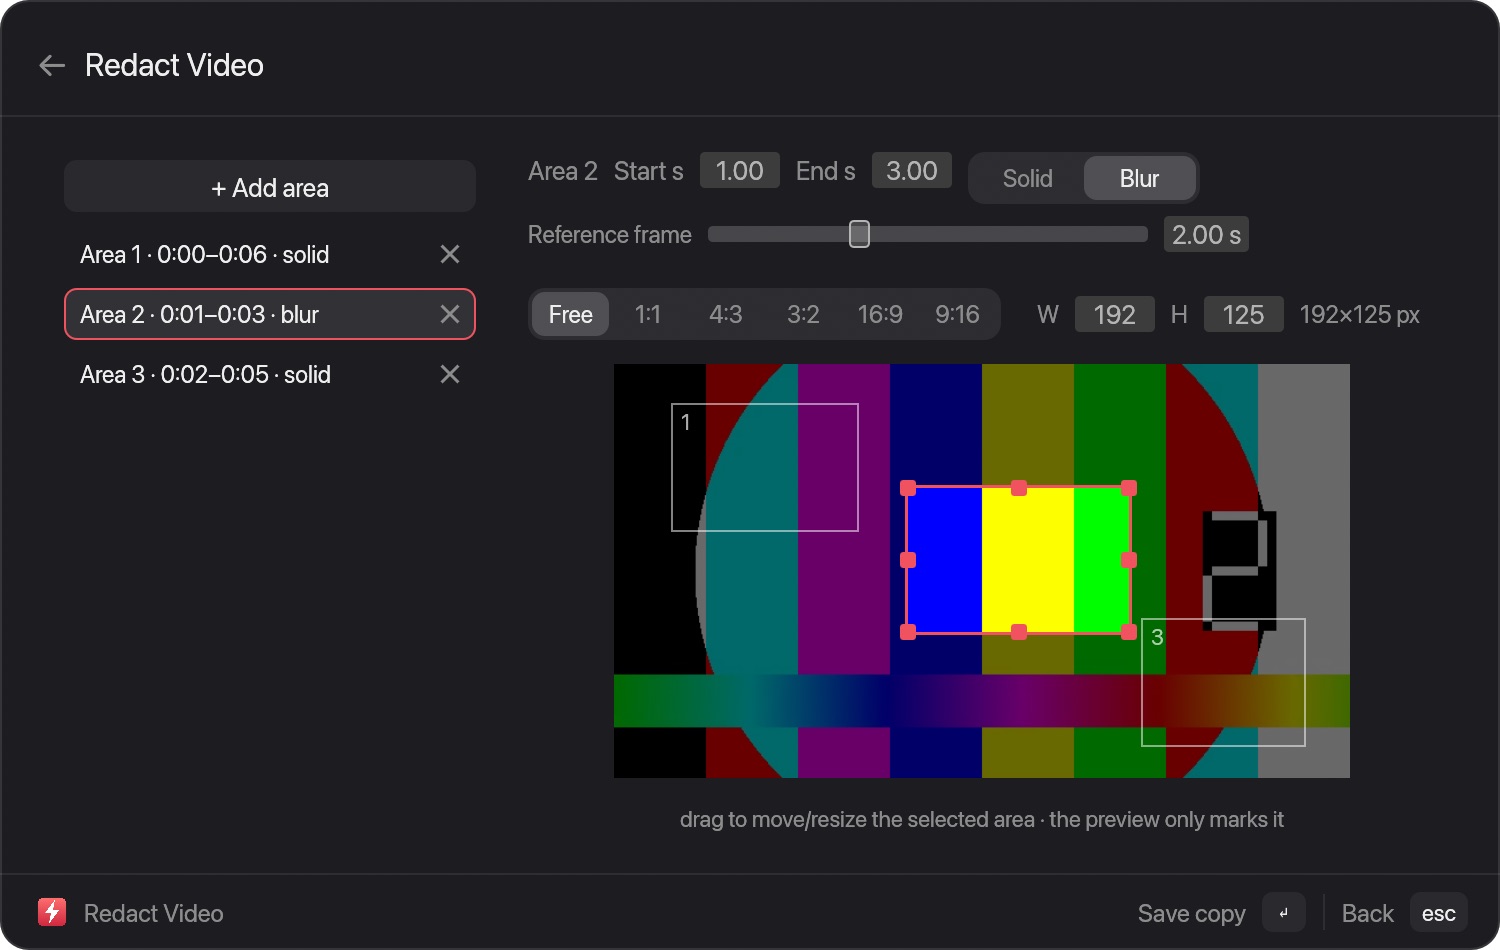Click the bottom-middle handle of the selected area
Viewport: 1500px width, 950px height.
click(x=1019, y=632)
